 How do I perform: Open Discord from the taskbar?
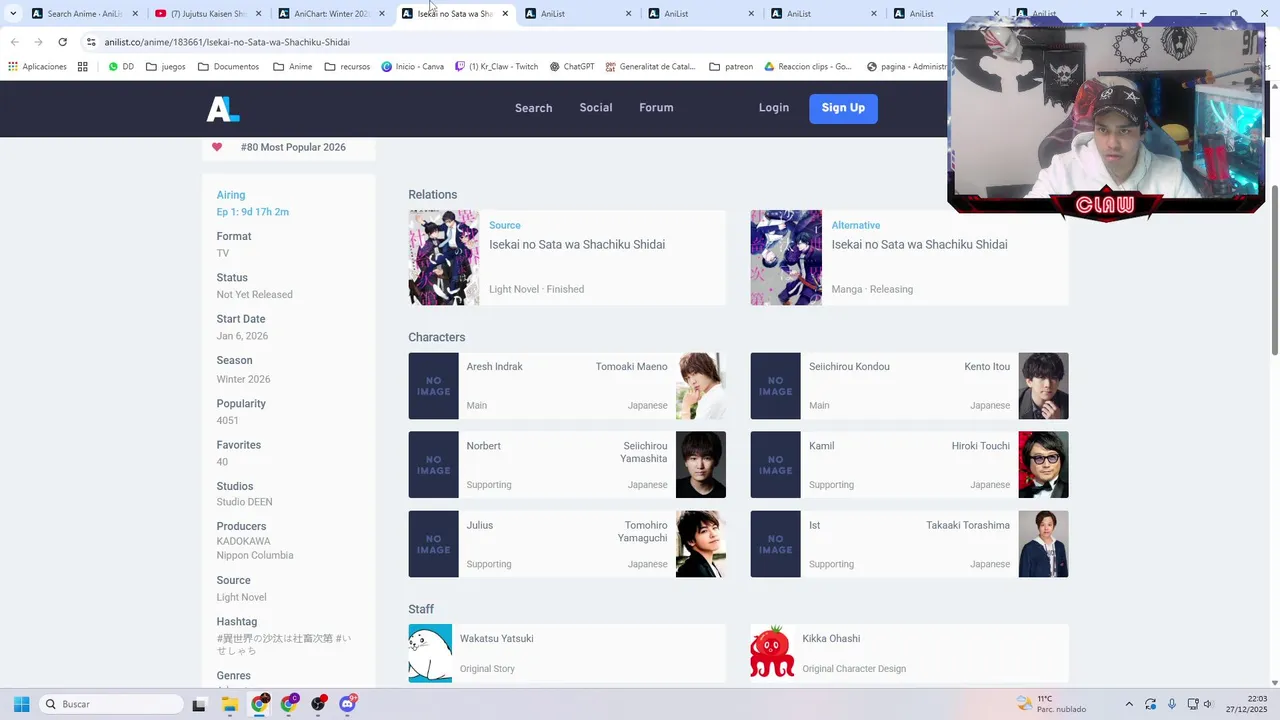[x=348, y=704]
